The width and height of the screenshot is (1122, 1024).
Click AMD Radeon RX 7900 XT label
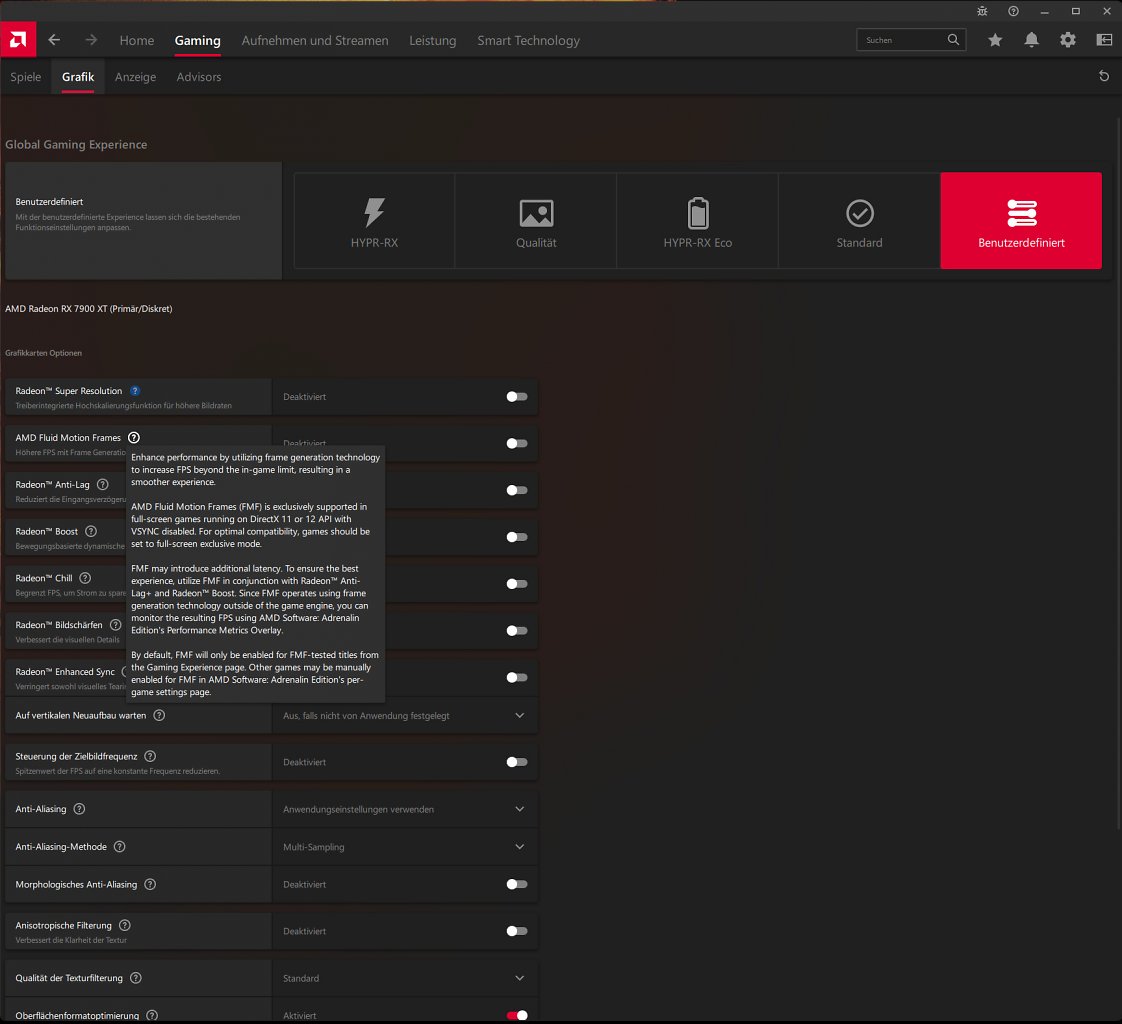[x=89, y=308]
